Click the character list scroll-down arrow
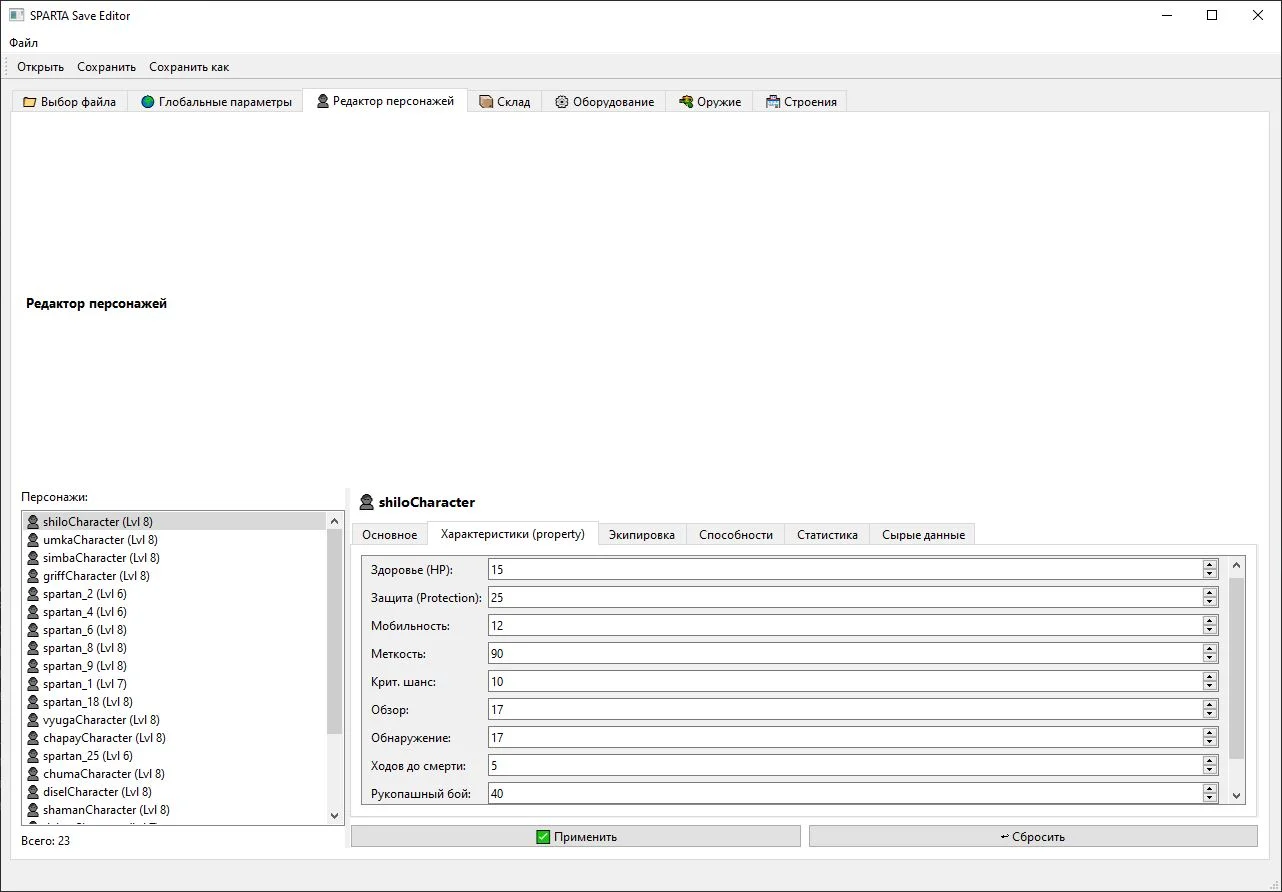This screenshot has width=1282, height=892. click(x=335, y=815)
